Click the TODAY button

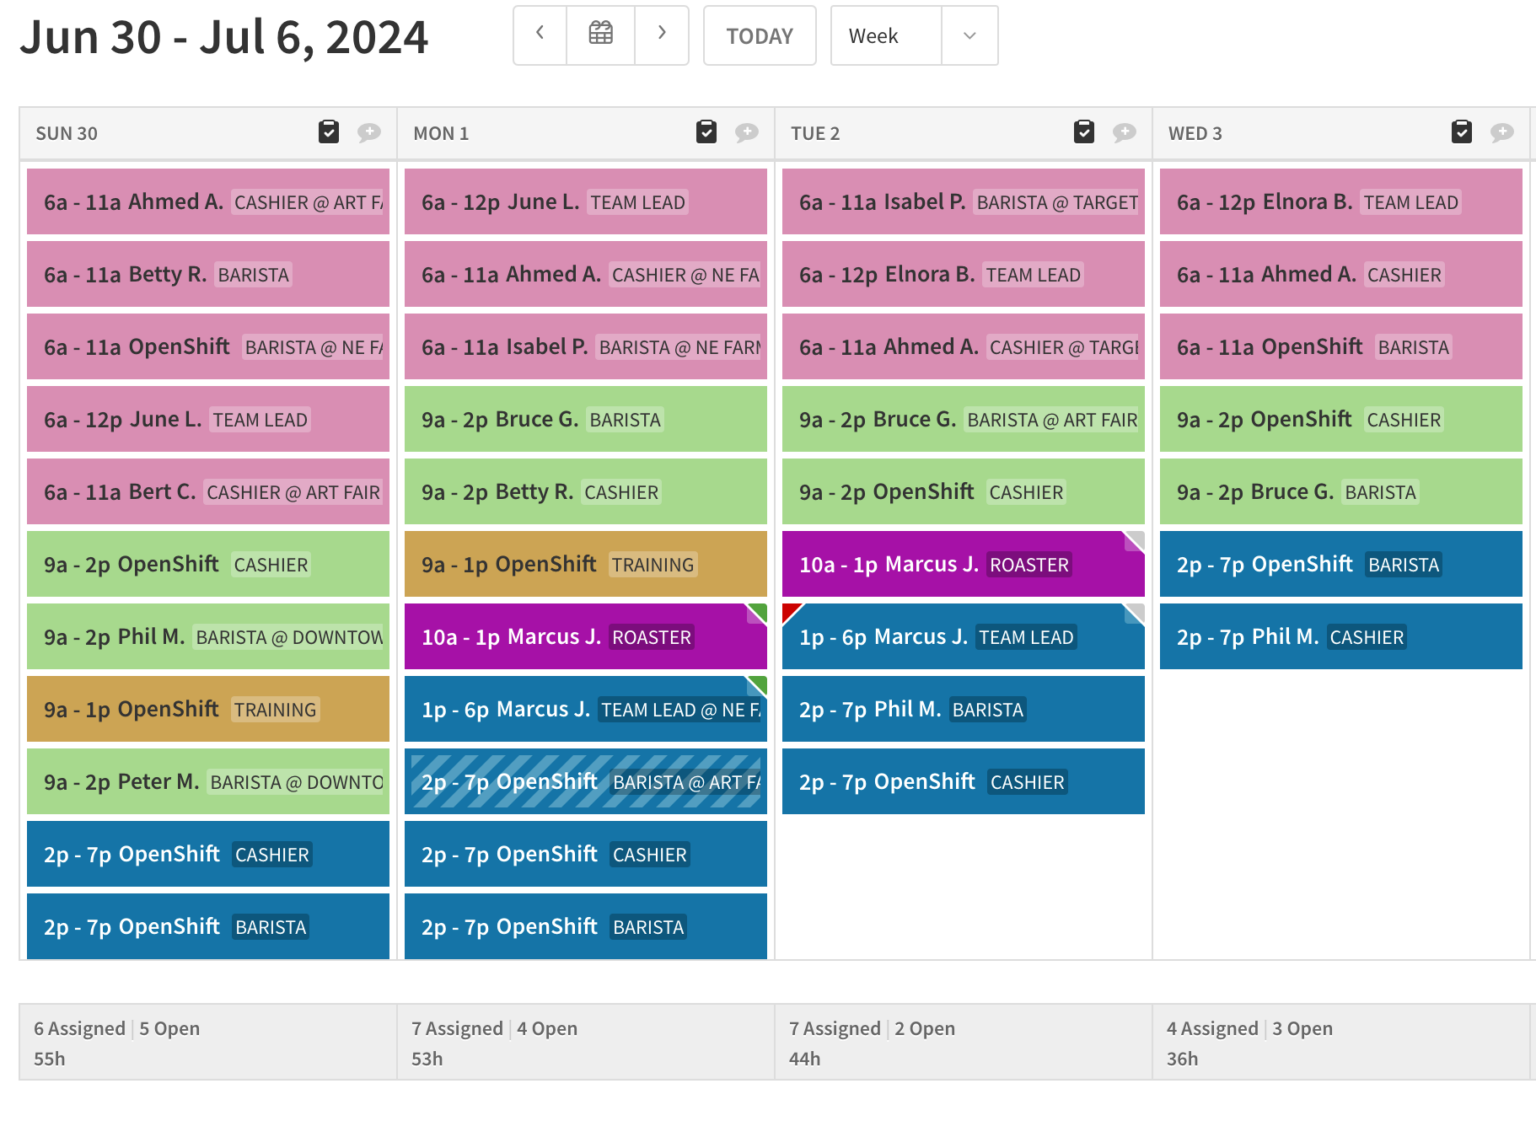click(x=759, y=35)
